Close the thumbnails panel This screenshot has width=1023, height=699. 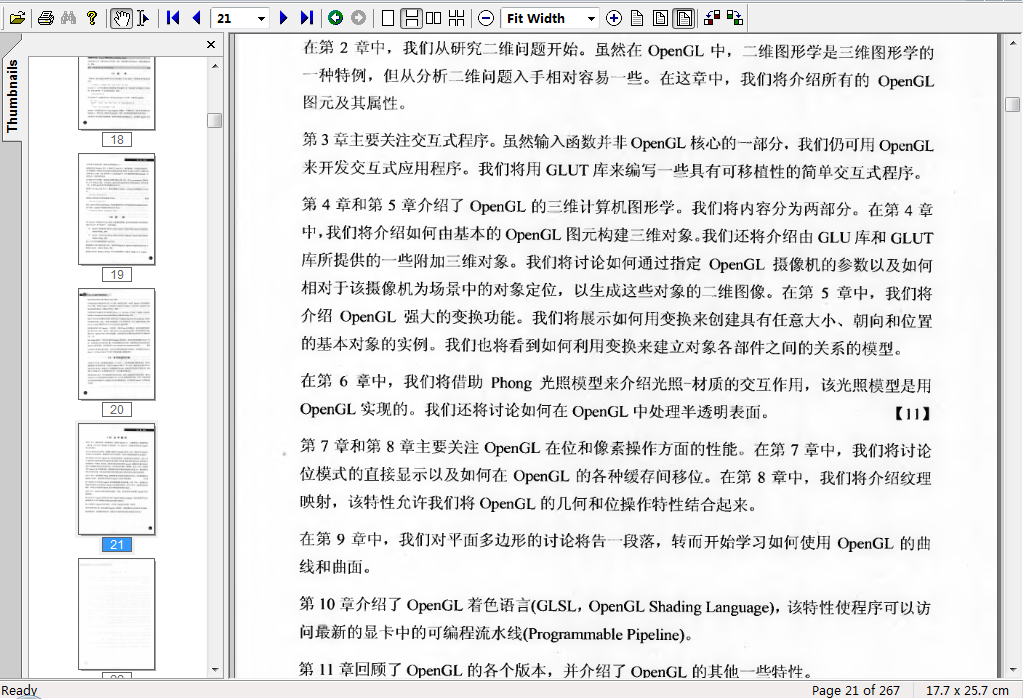pos(211,44)
